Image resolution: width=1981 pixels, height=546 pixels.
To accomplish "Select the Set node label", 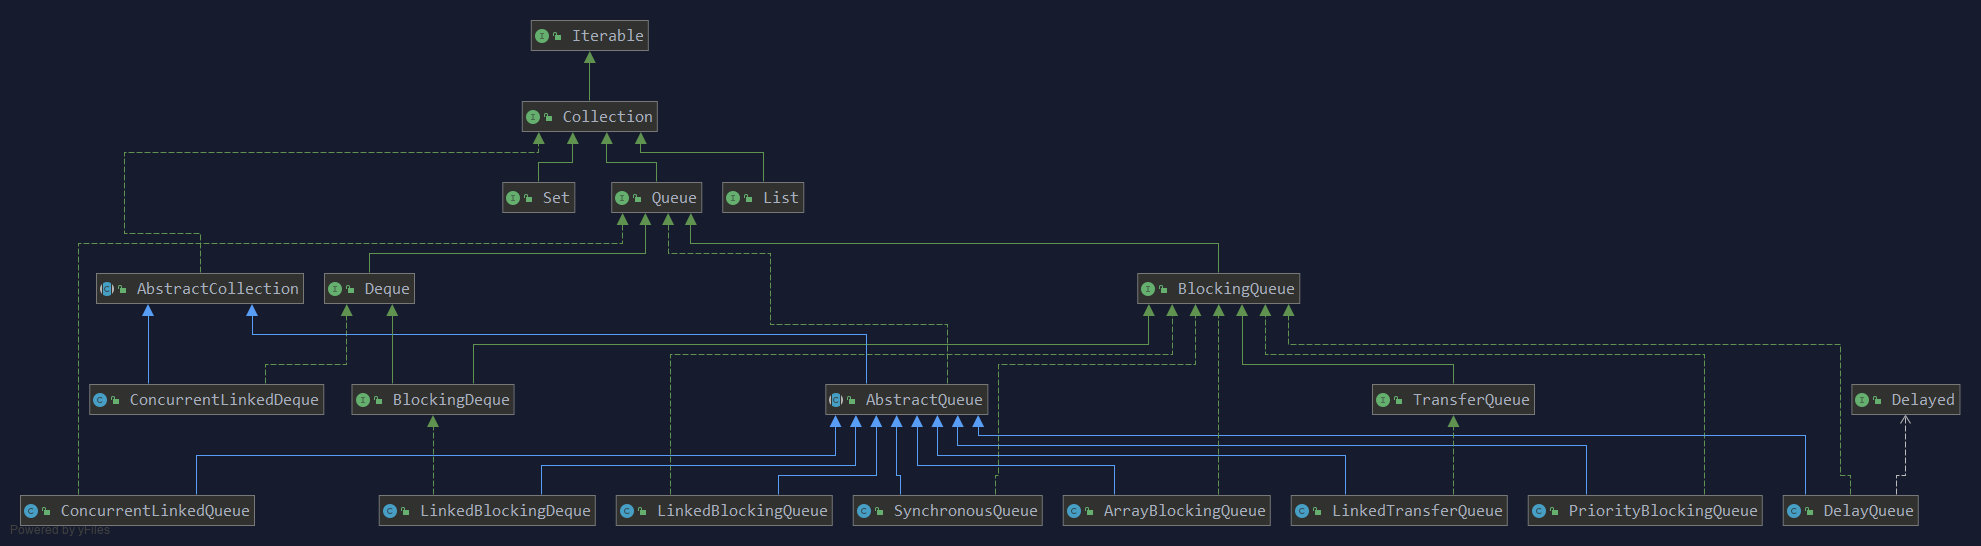I will pyautogui.click(x=556, y=198).
